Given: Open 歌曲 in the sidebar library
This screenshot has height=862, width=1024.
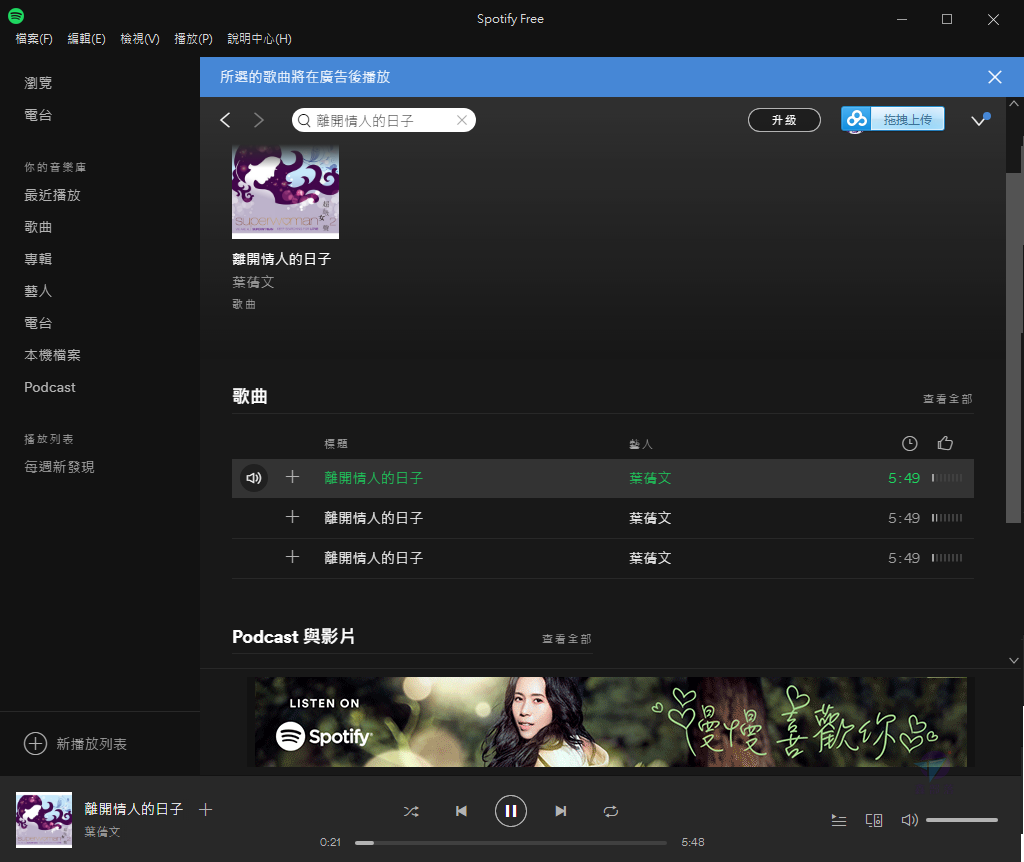Looking at the screenshot, I should click(38, 227).
